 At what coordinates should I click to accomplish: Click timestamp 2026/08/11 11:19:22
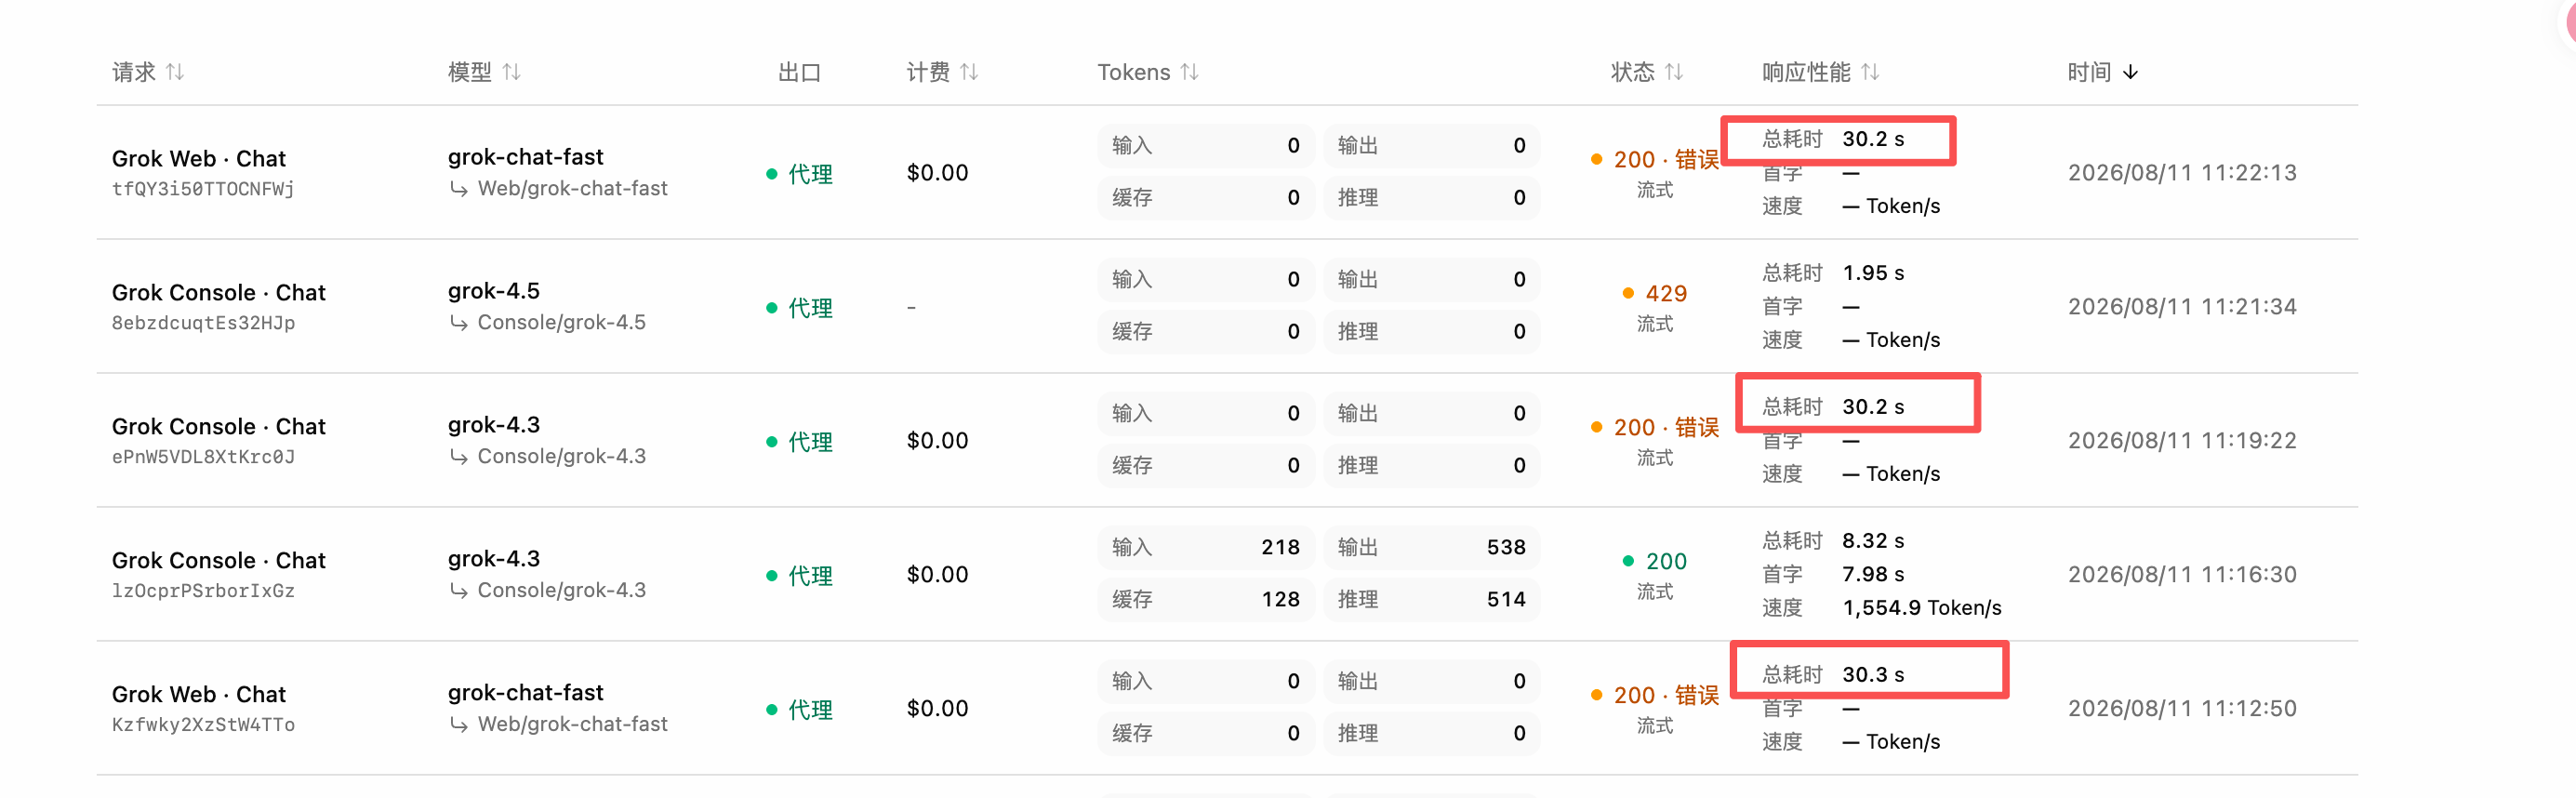[x=2182, y=441]
